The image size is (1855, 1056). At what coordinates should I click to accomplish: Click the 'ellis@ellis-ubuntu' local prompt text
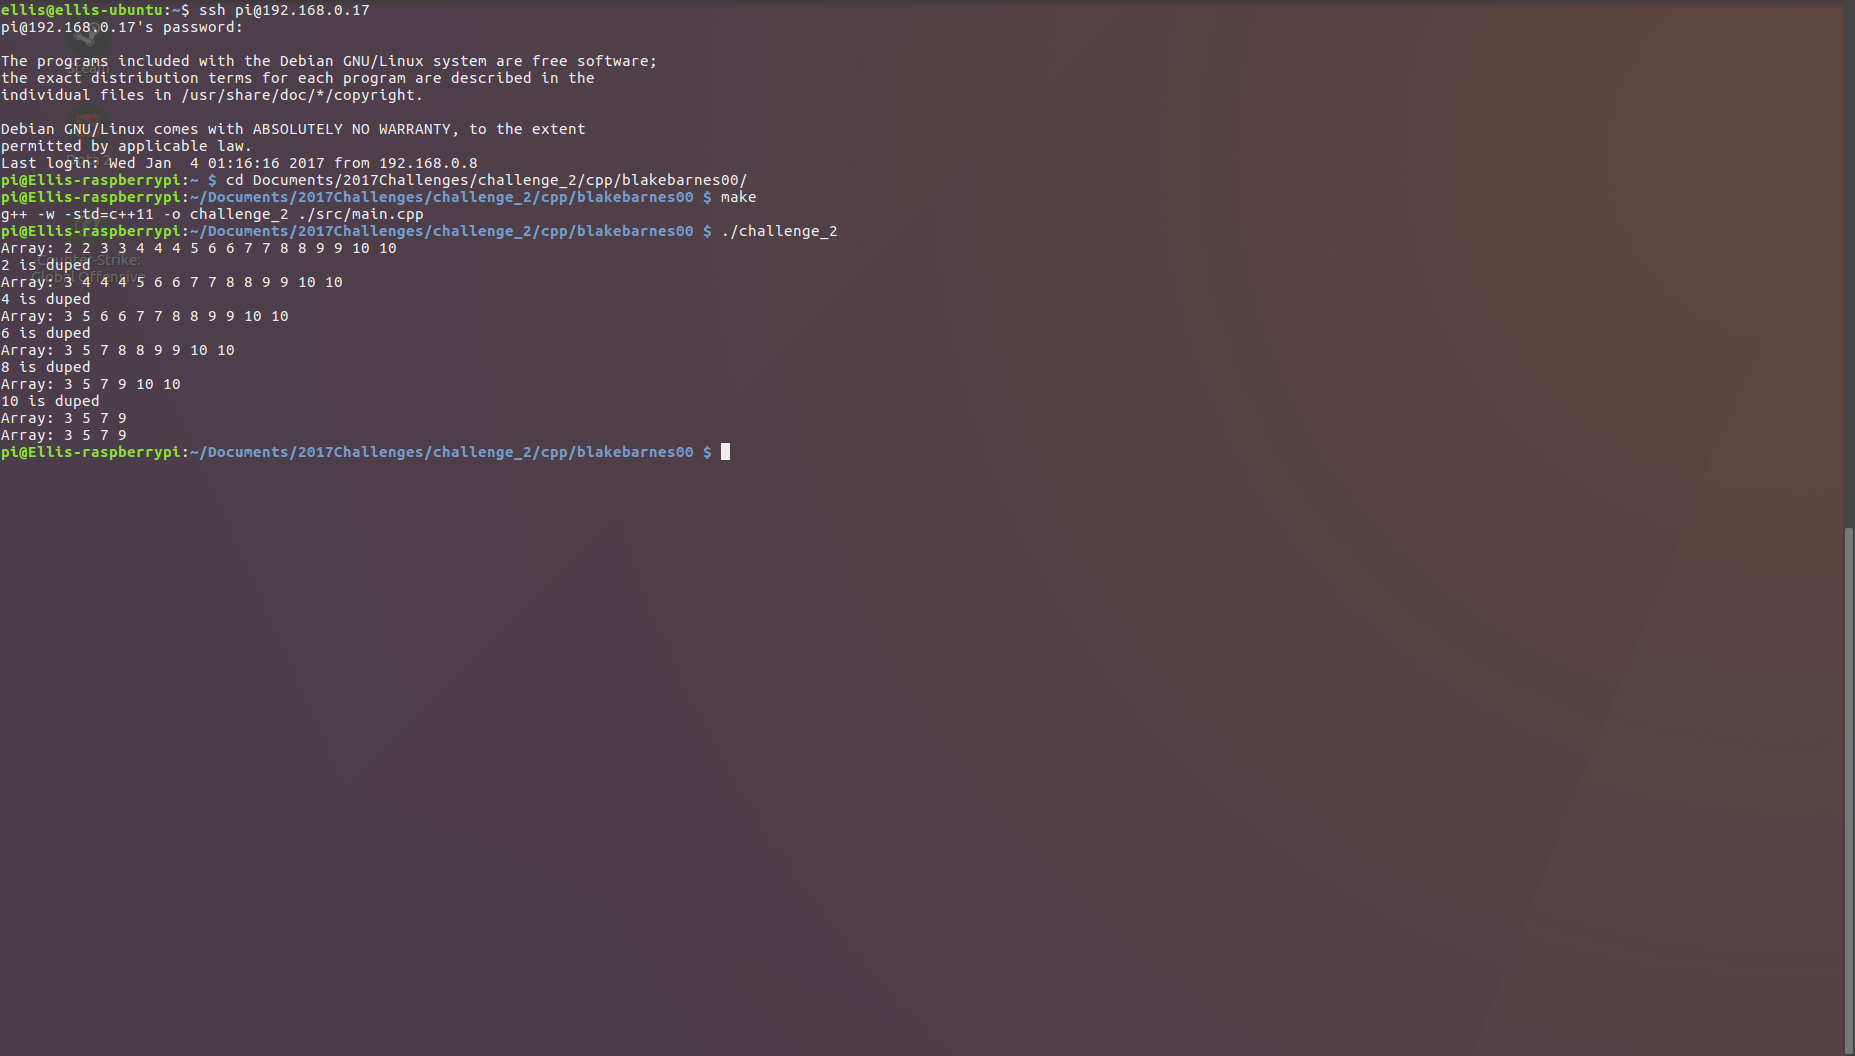(x=82, y=10)
